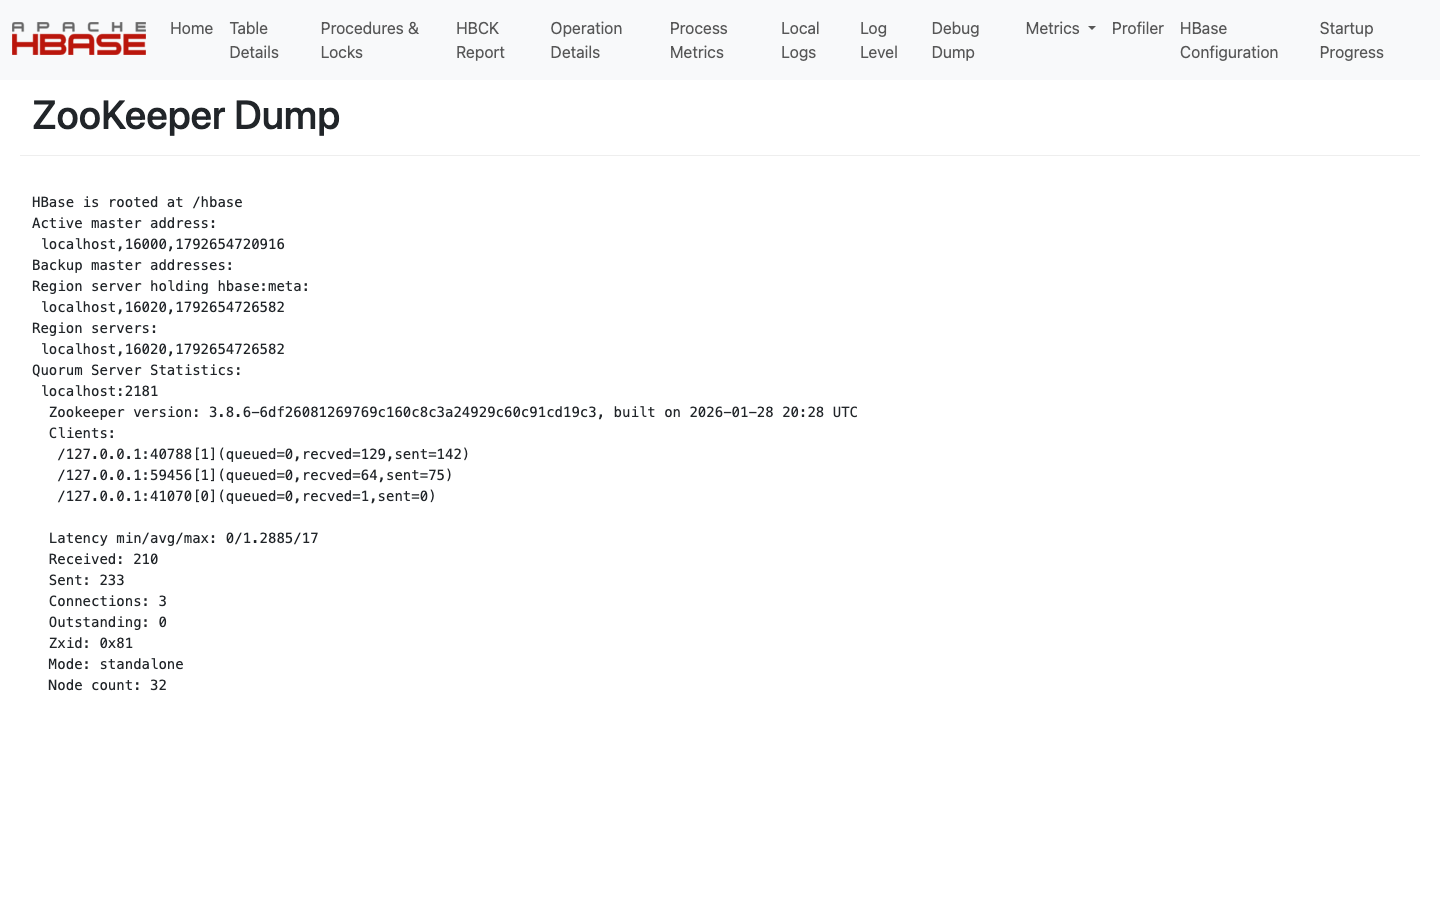This screenshot has height=900, width=1440.
Task: Click client entry /127.0.0.1:41070
Action: [247, 496]
